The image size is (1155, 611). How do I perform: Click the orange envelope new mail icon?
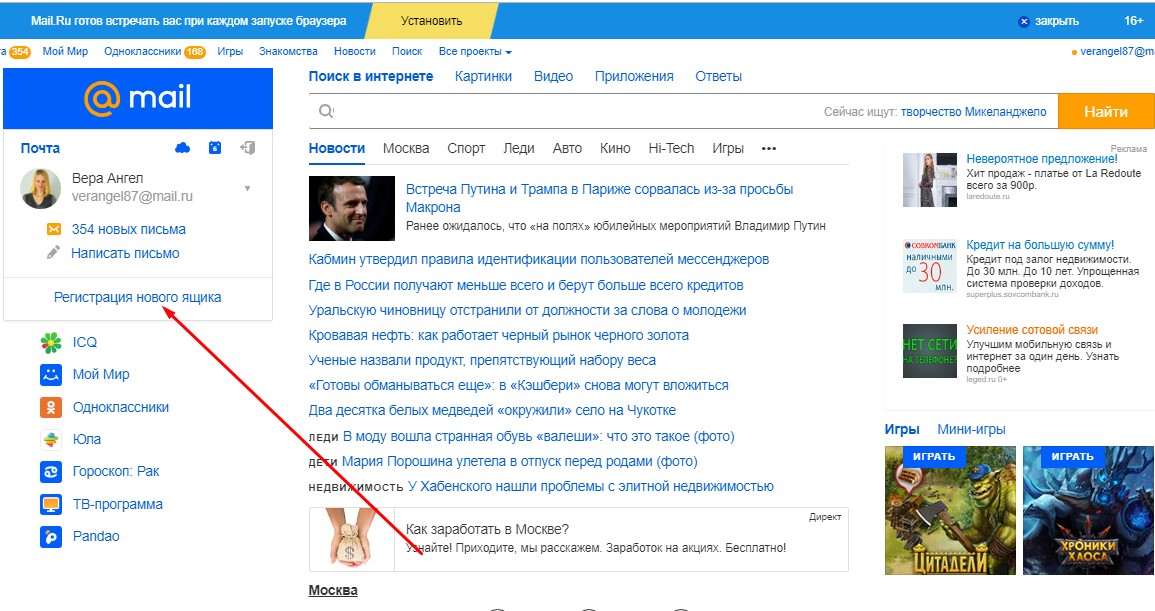click(54, 229)
